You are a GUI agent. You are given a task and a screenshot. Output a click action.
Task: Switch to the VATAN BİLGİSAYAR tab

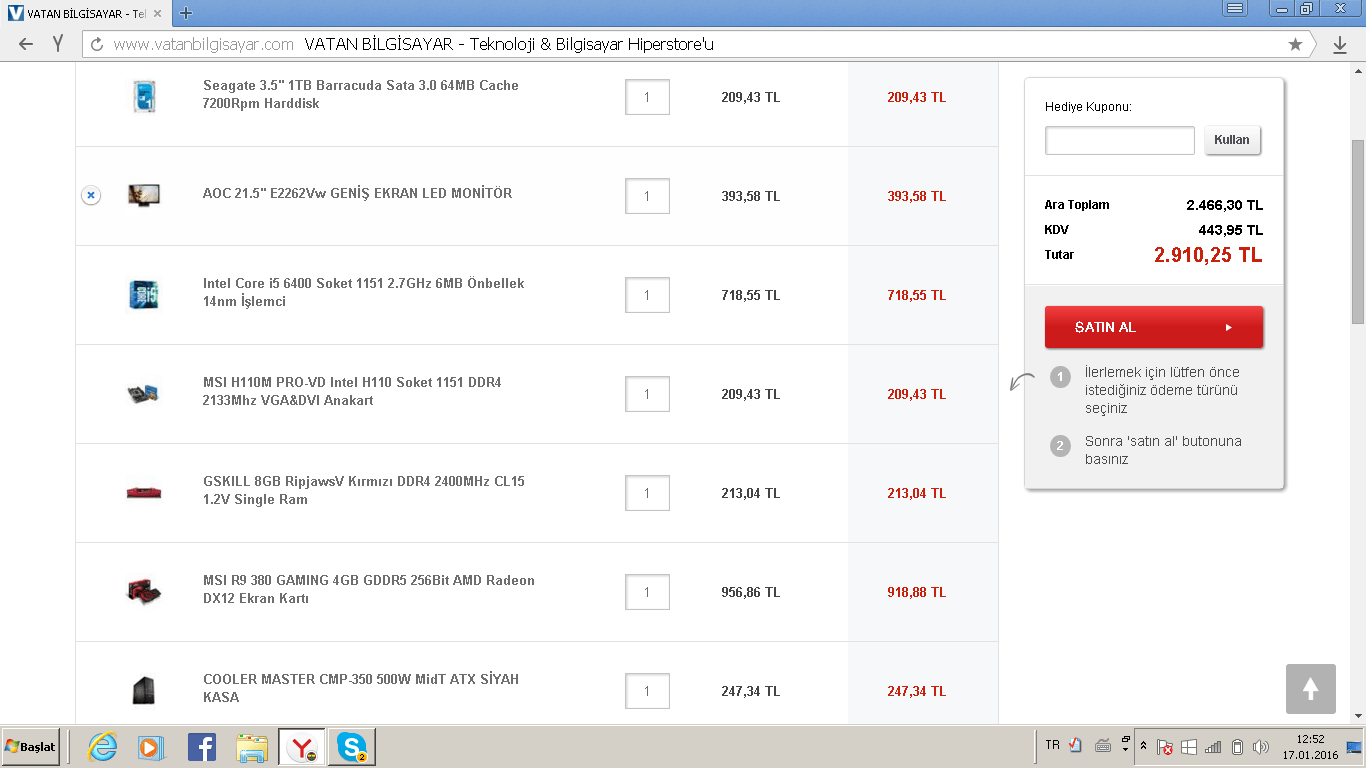[85, 14]
